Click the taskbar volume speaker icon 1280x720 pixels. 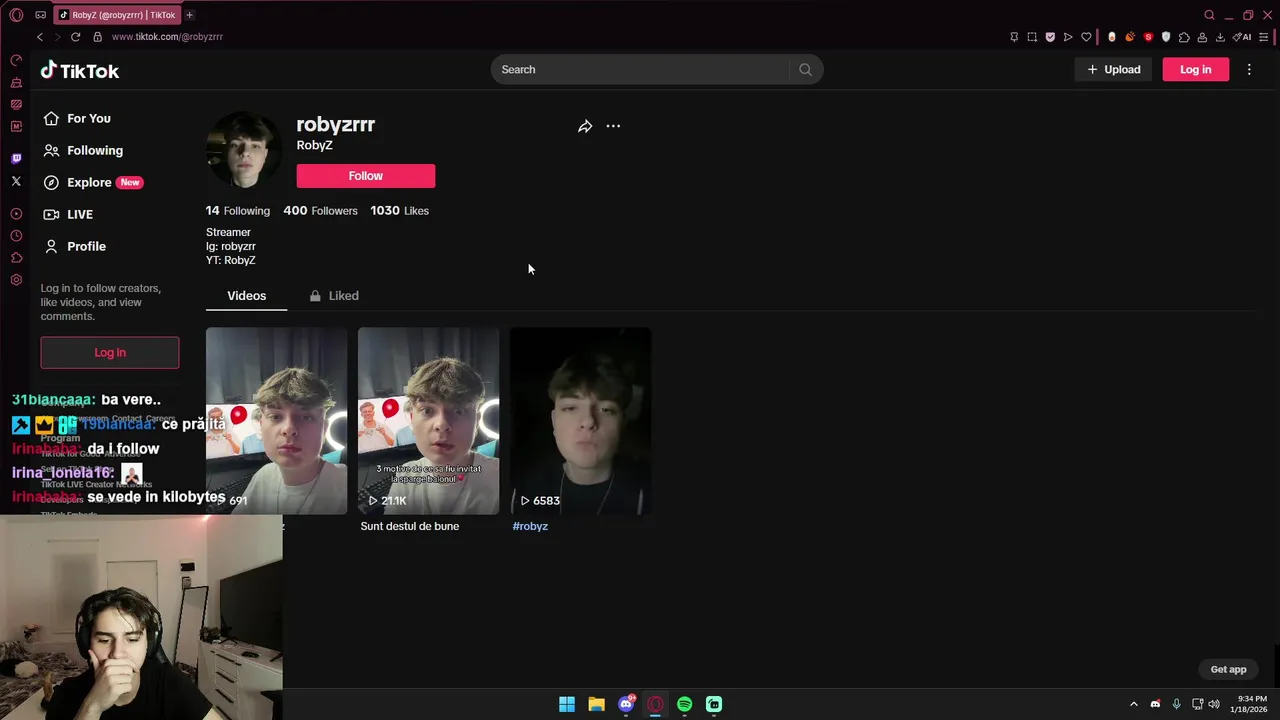coord(1214,704)
